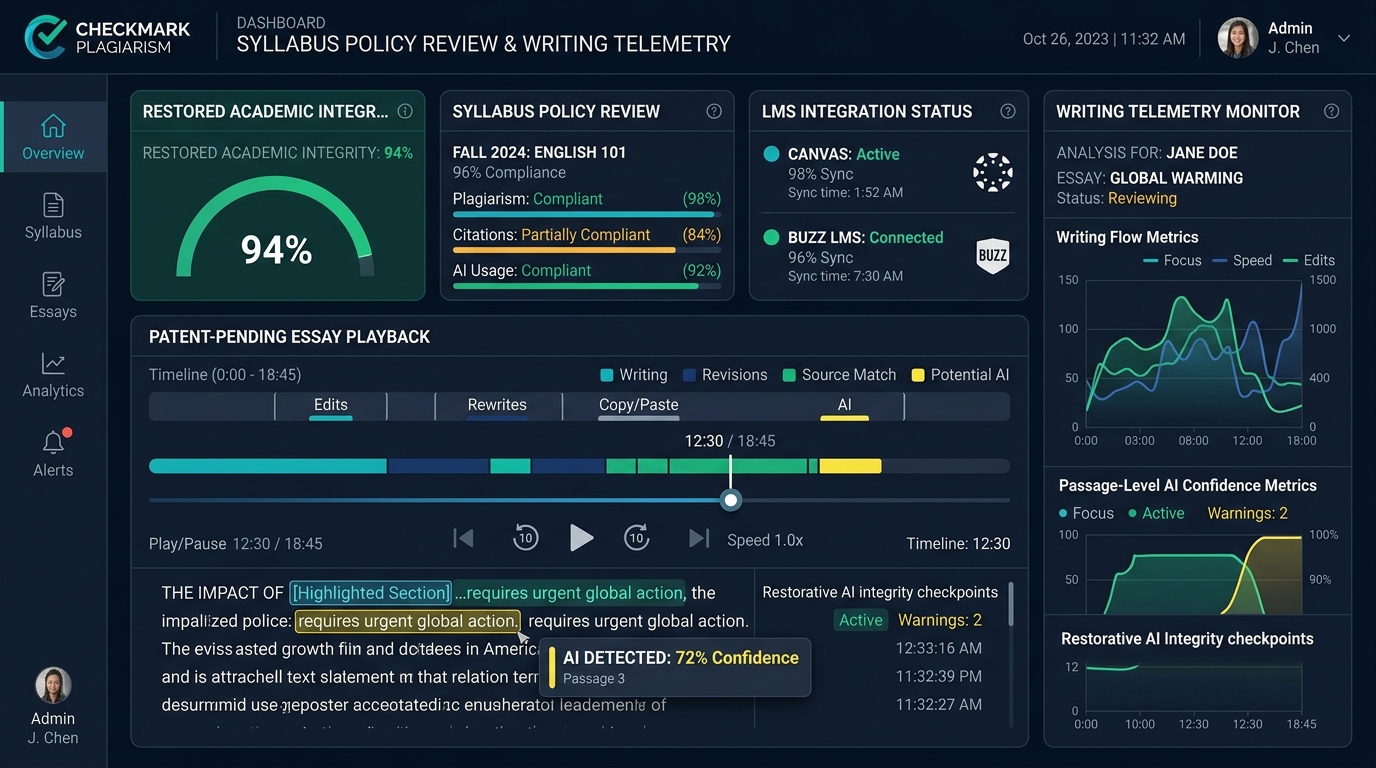Open the Analytics section in the sidebar
Viewport: 1376px width, 768px height.
tap(53, 374)
